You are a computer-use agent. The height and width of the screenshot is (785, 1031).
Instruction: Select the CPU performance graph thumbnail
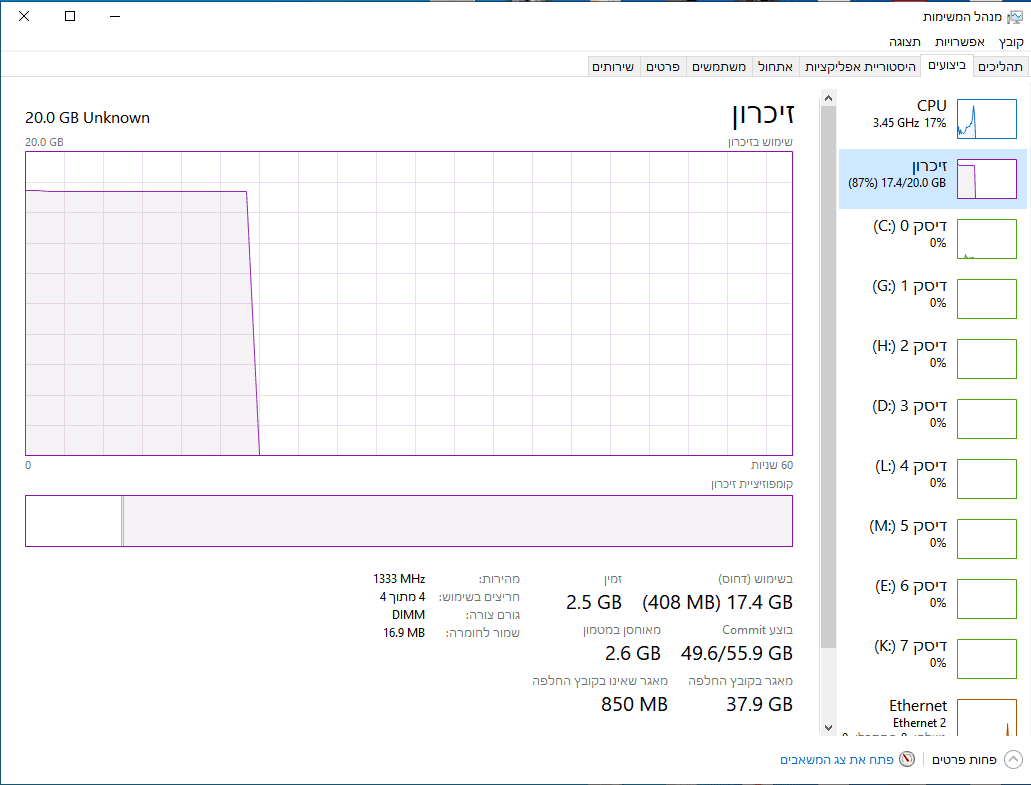pyautogui.click(x=986, y=119)
